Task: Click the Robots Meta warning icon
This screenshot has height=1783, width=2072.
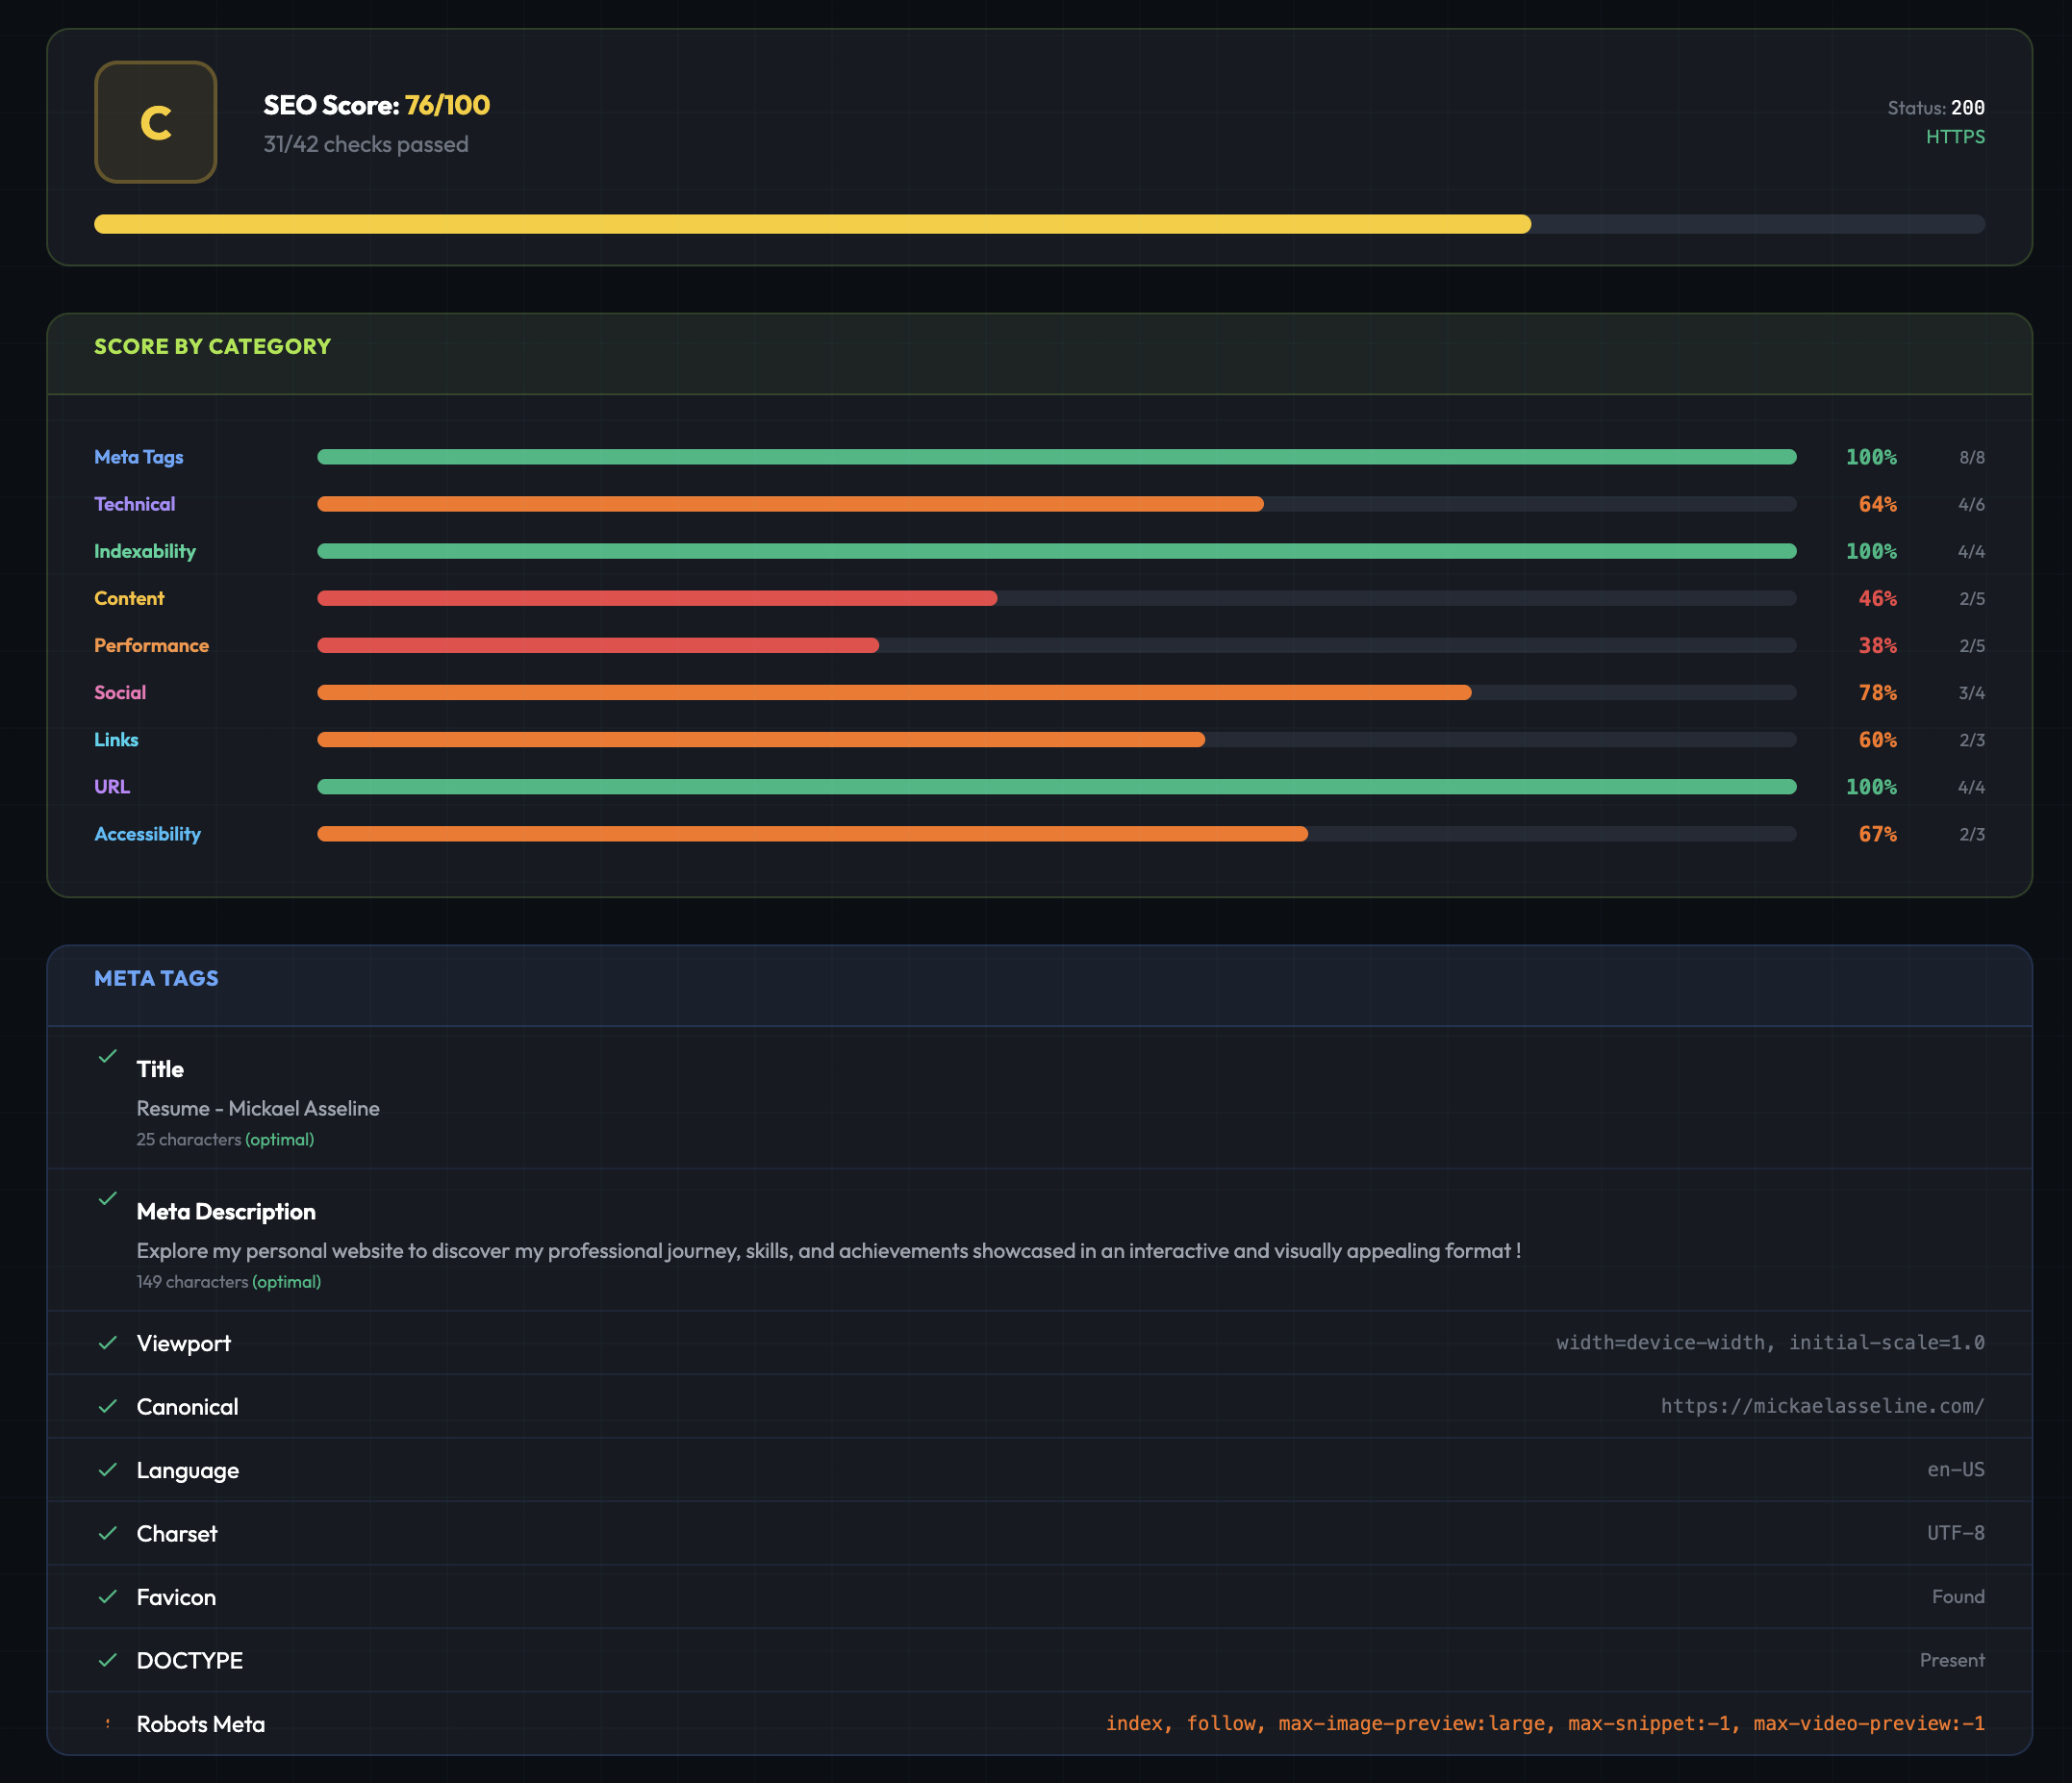Action: (x=108, y=1724)
